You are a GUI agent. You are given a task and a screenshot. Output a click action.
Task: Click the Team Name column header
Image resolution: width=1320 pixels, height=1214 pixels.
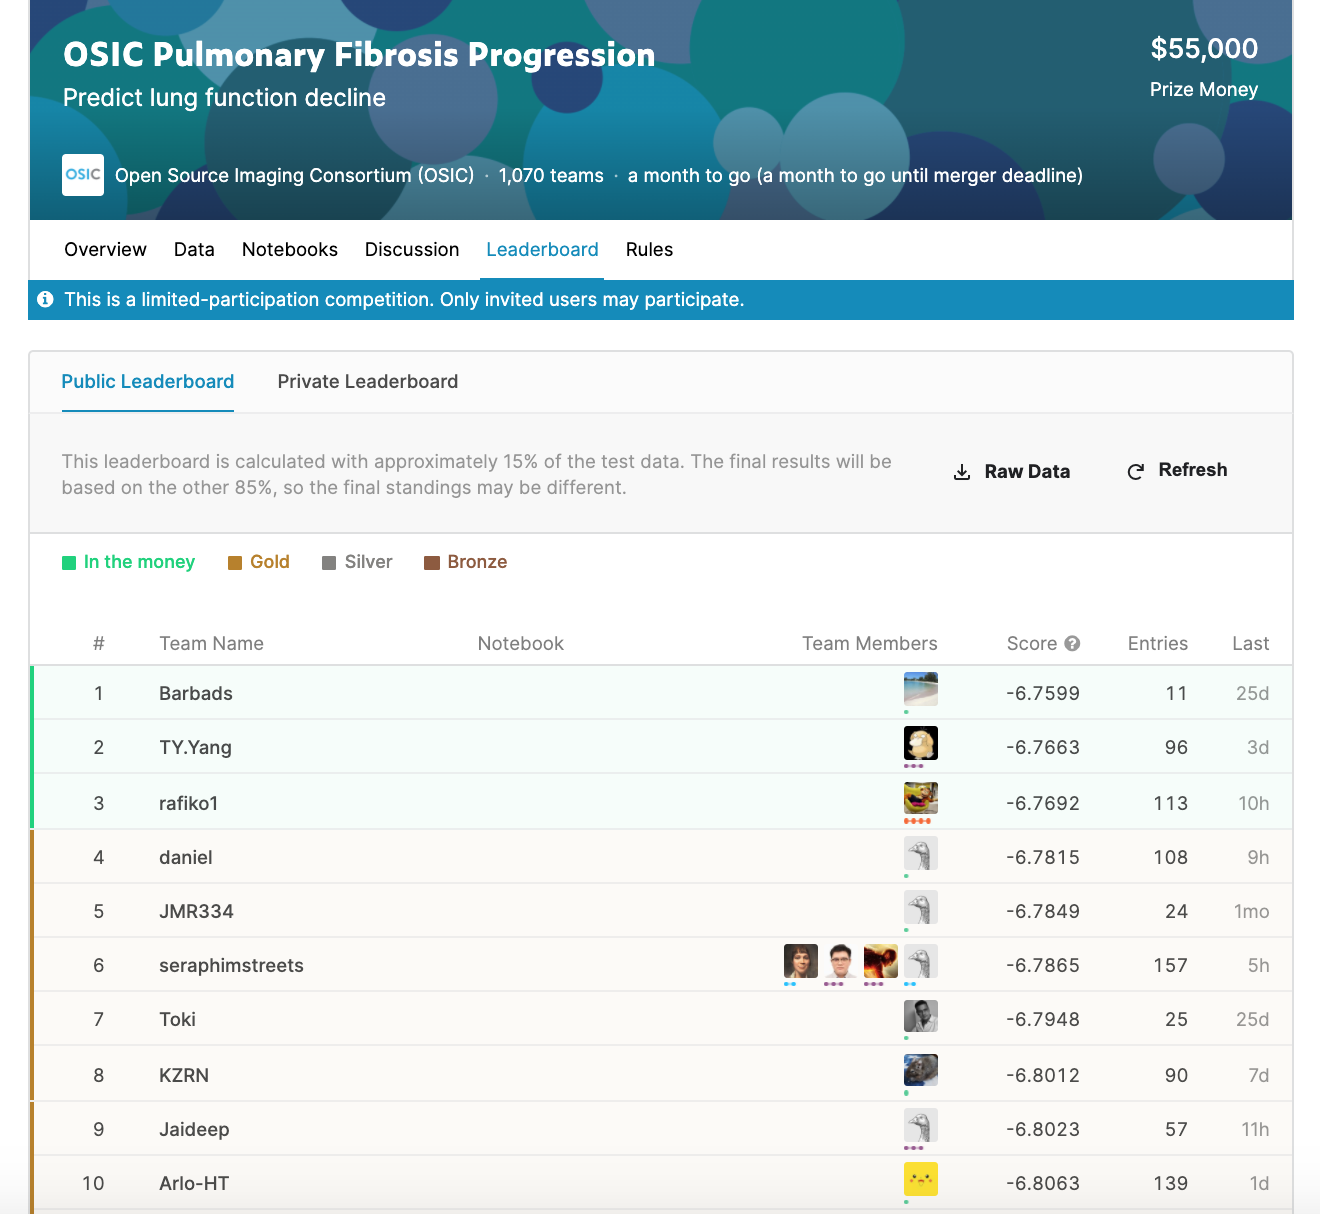point(211,643)
